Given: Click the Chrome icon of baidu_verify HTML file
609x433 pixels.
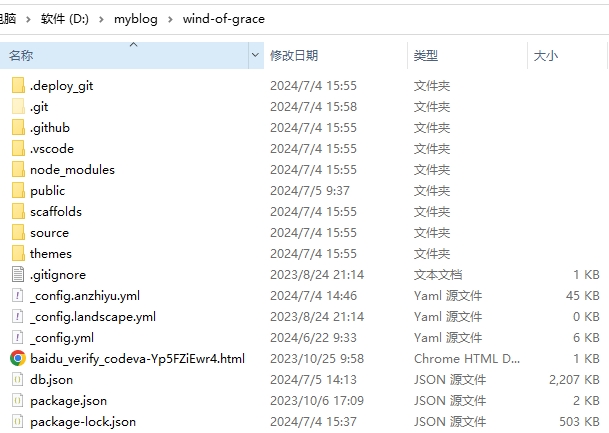Looking at the screenshot, I should click(x=18, y=358).
